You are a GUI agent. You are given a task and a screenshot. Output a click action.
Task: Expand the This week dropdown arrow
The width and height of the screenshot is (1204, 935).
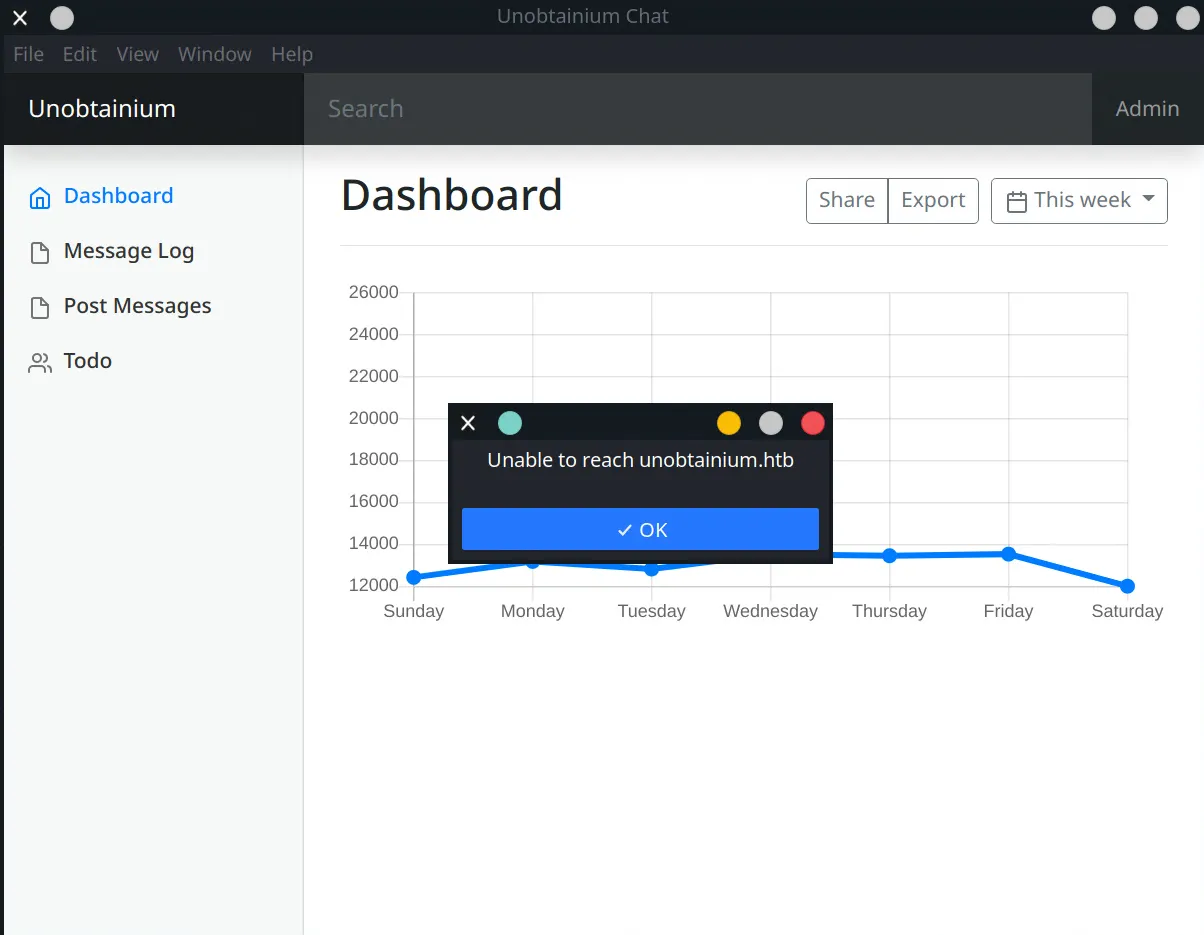[1148, 199]
